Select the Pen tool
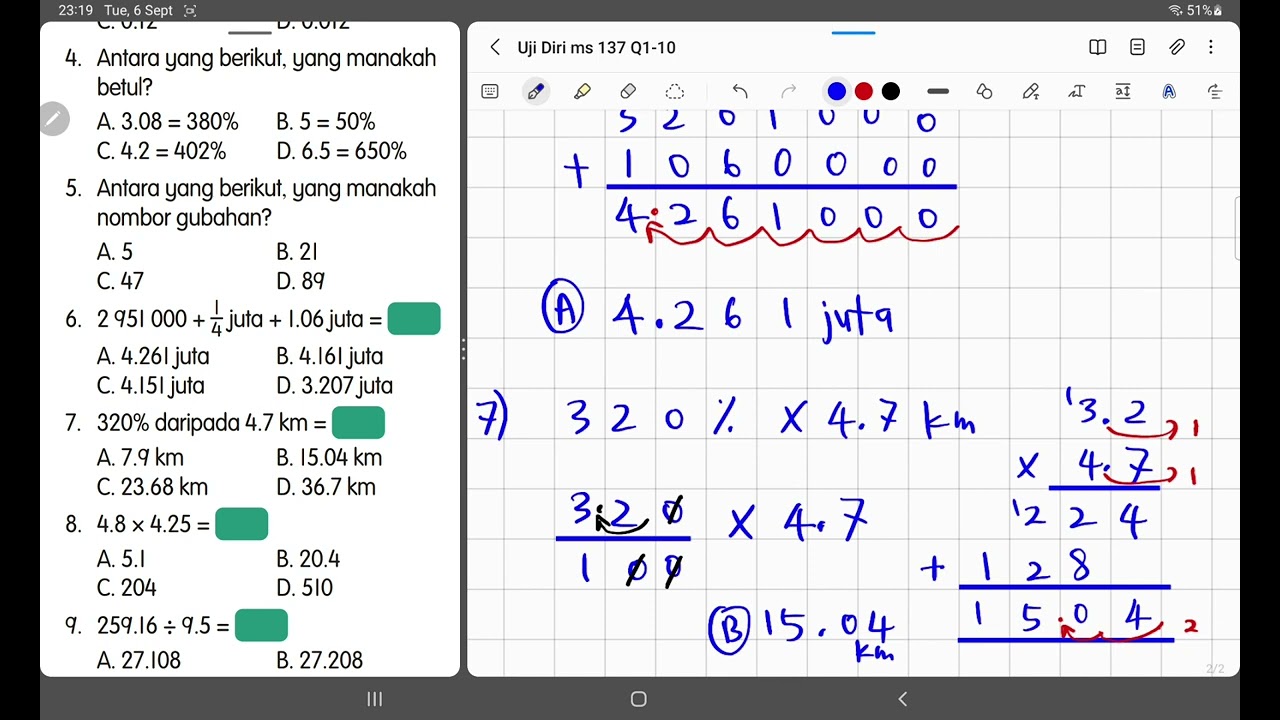The height and width of the screenshot is (720, 1280). click(535, 91)
